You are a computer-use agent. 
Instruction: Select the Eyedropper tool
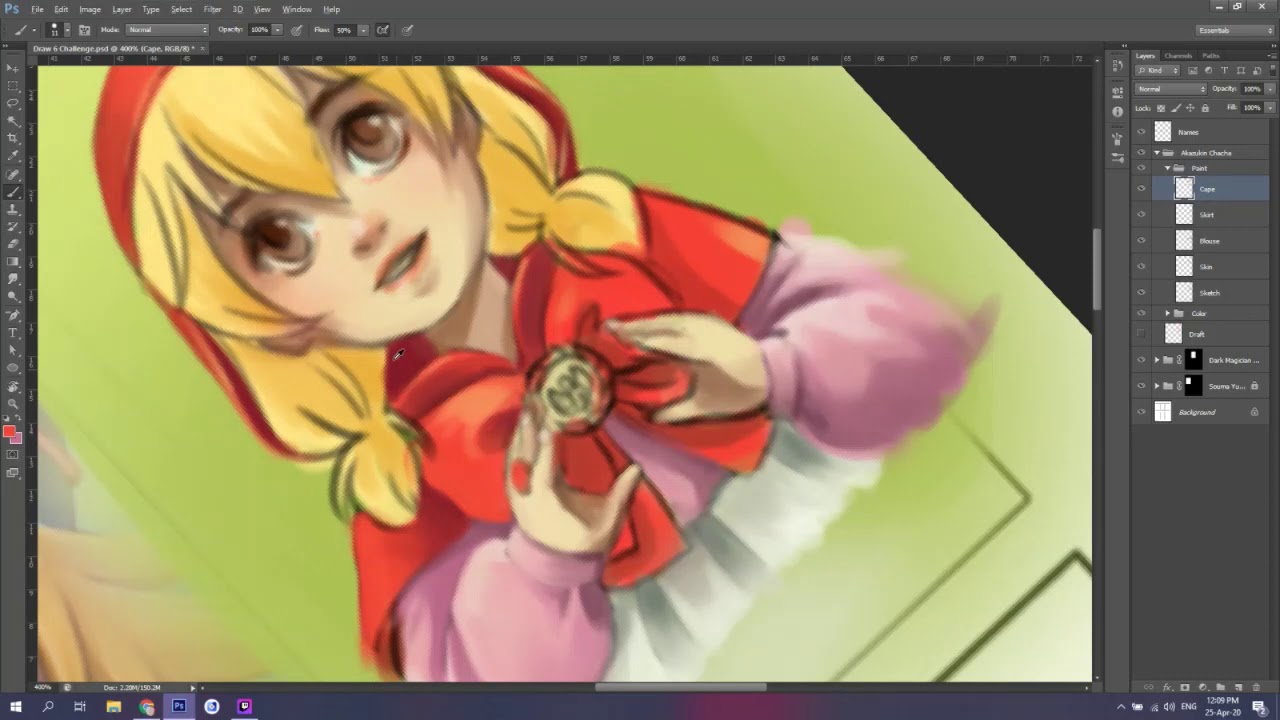[x=13, y=156]
